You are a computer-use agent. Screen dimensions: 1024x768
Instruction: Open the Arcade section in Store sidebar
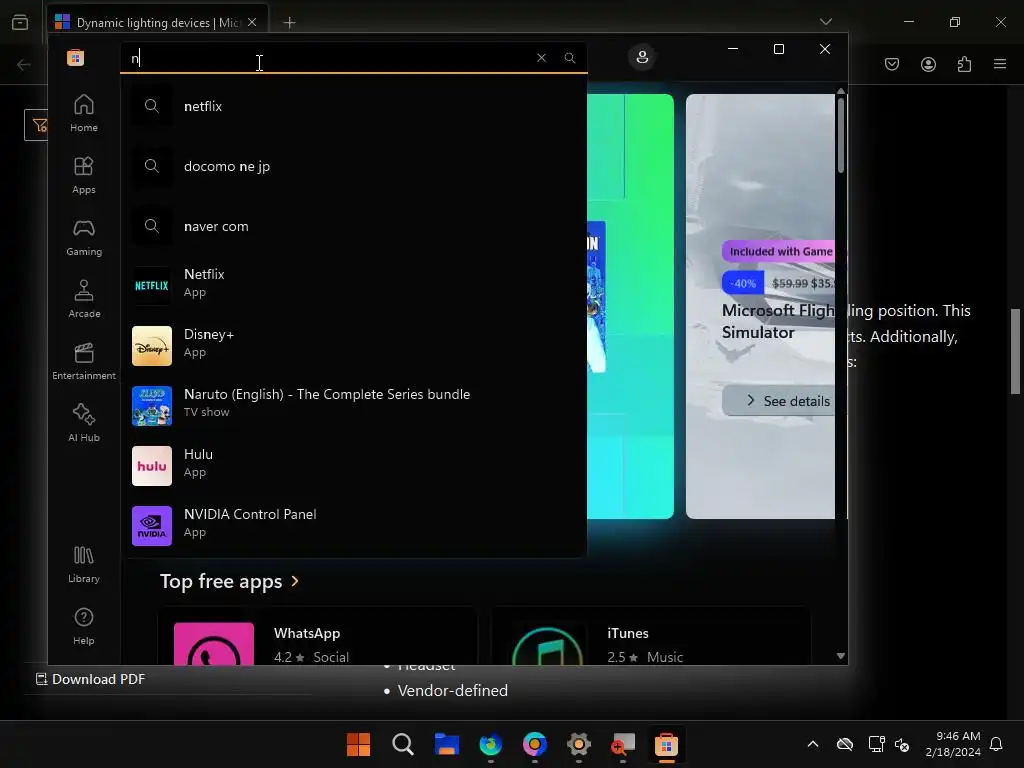pyautogui.click(x=84, y=299)
